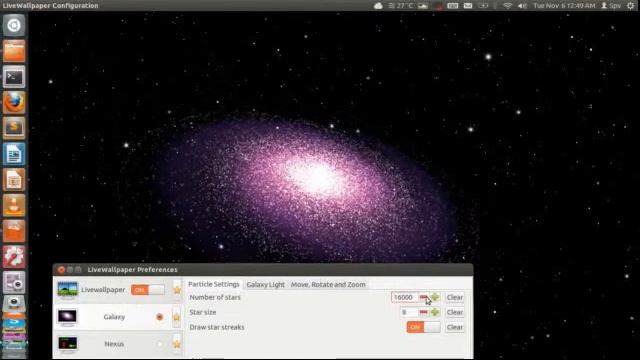640x360 pixels.
Task: Toggle Draw star streaks switch
Action: pyautogui.click(x=423, y=327)
